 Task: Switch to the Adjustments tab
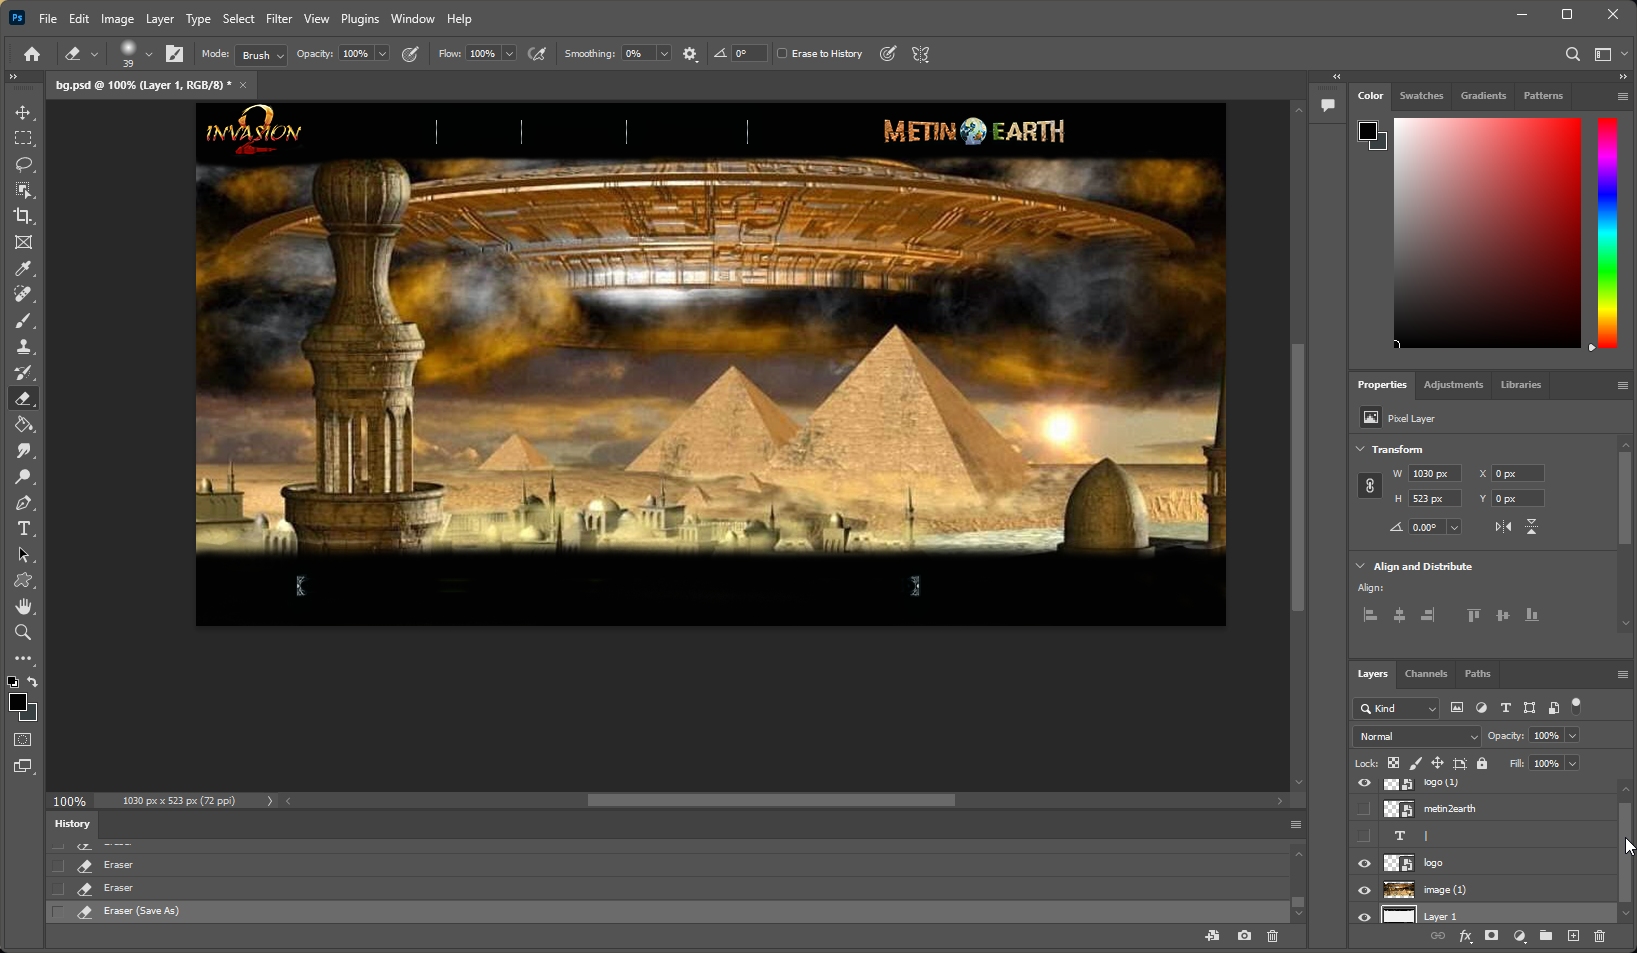point(1453,385)
